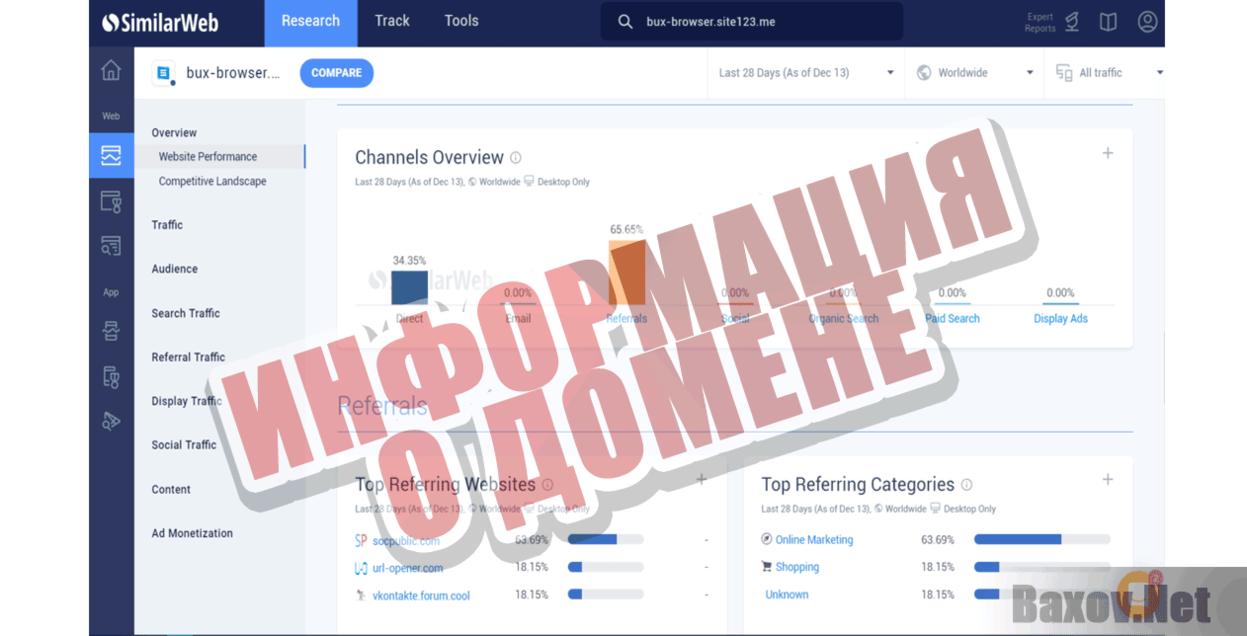The width and height of the screenshot is (1247, 636).
Task: Click the Paid Search channel label
Action: pos(952,319)
